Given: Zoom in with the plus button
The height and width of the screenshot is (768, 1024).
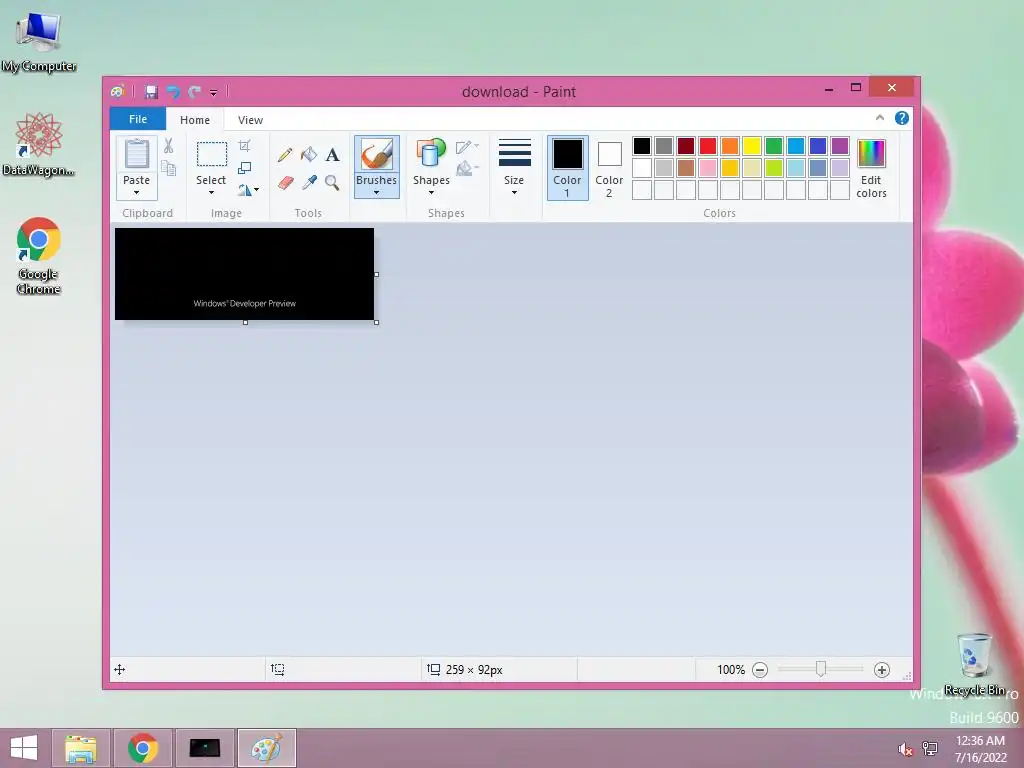Looking at the screenshot, I should click(882, 669).
